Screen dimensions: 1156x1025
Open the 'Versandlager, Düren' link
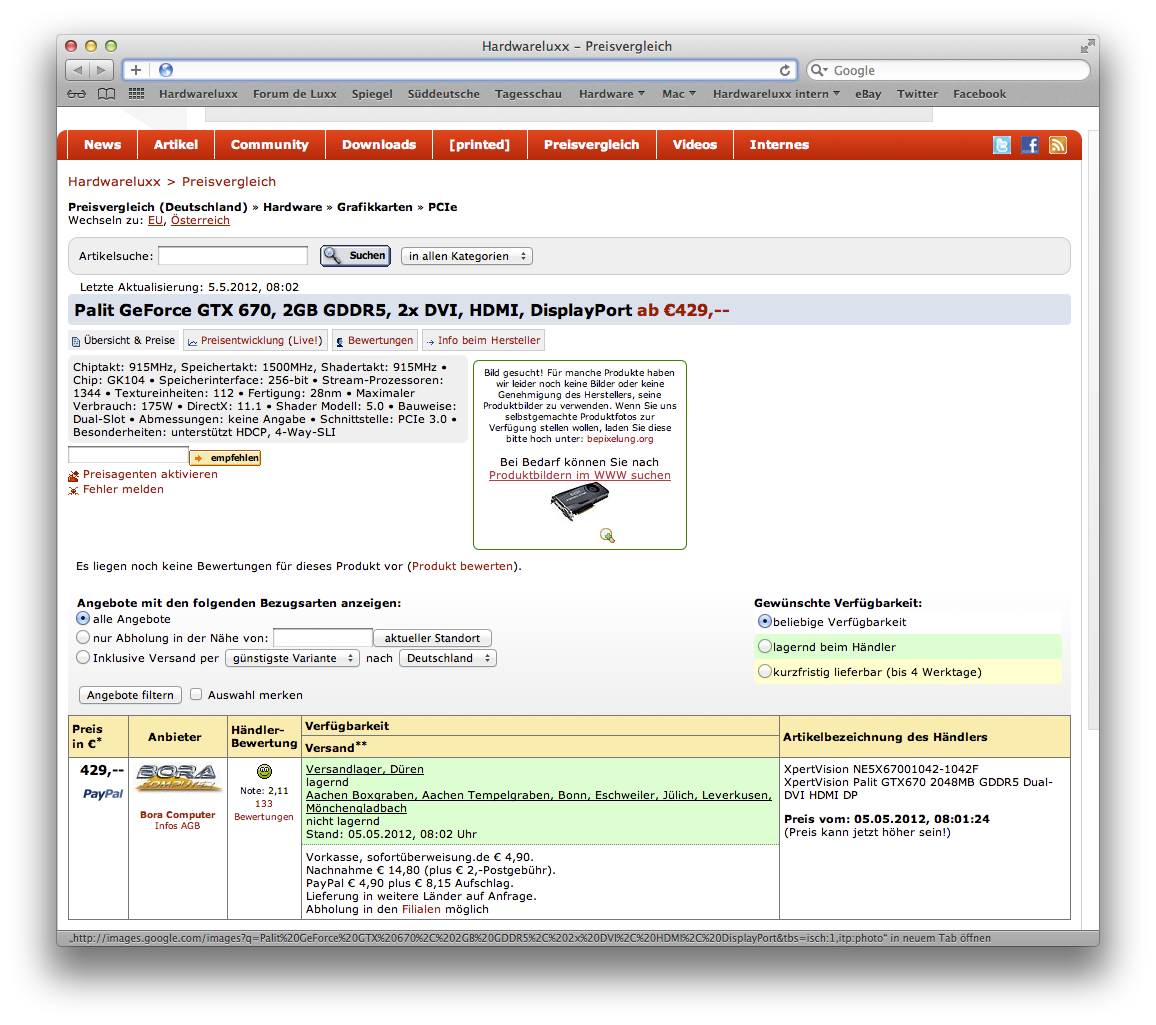point(365,769)
